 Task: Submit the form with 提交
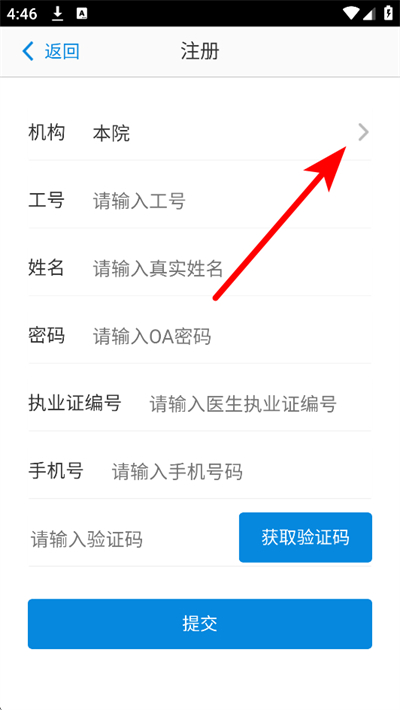(x=200, y=624)
